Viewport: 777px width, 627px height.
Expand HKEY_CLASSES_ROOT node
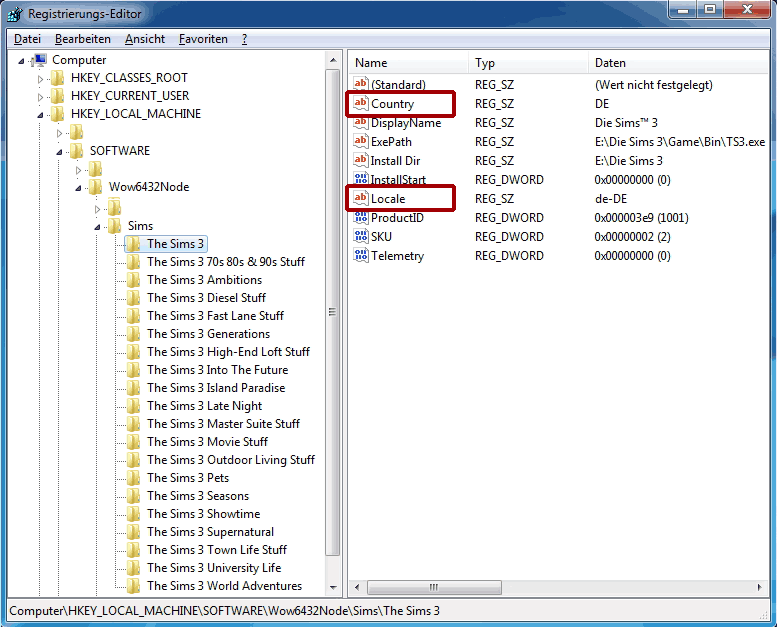40,79
